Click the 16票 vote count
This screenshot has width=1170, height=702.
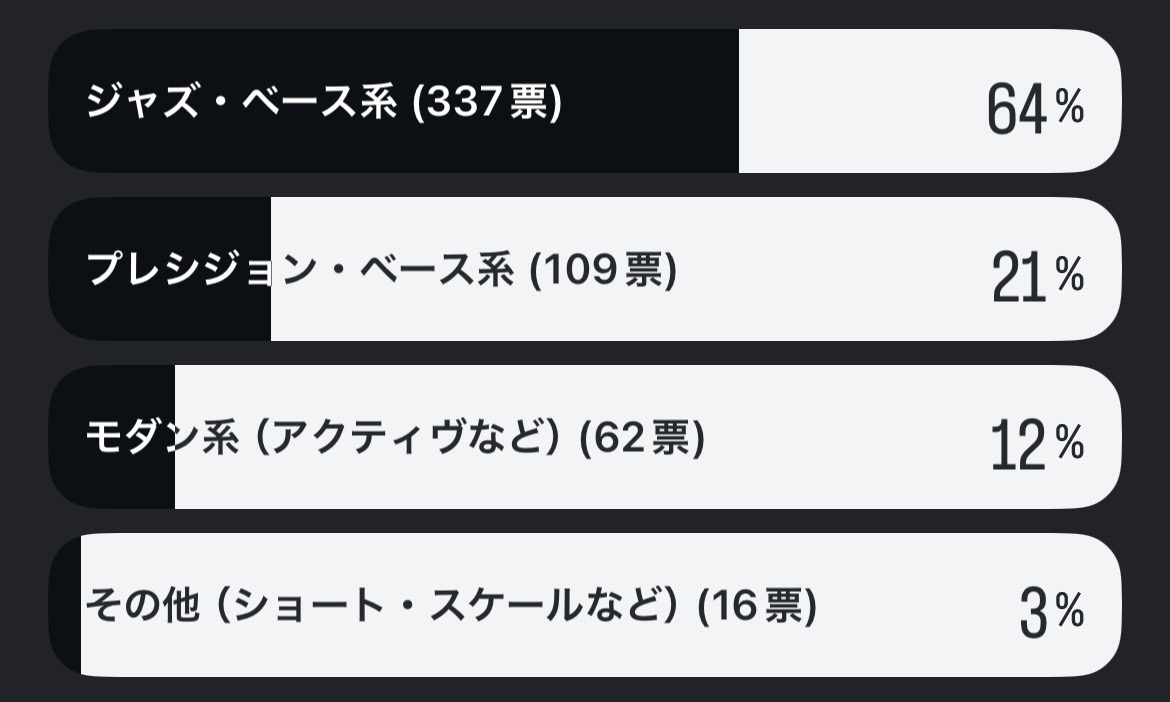point(756,606)
